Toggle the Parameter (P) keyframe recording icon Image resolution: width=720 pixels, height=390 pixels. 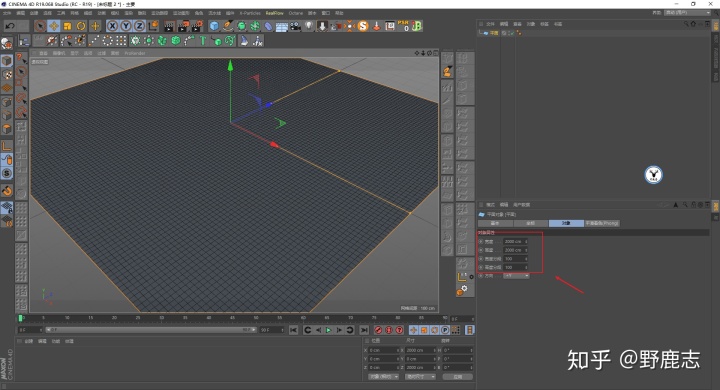(445, 330)
